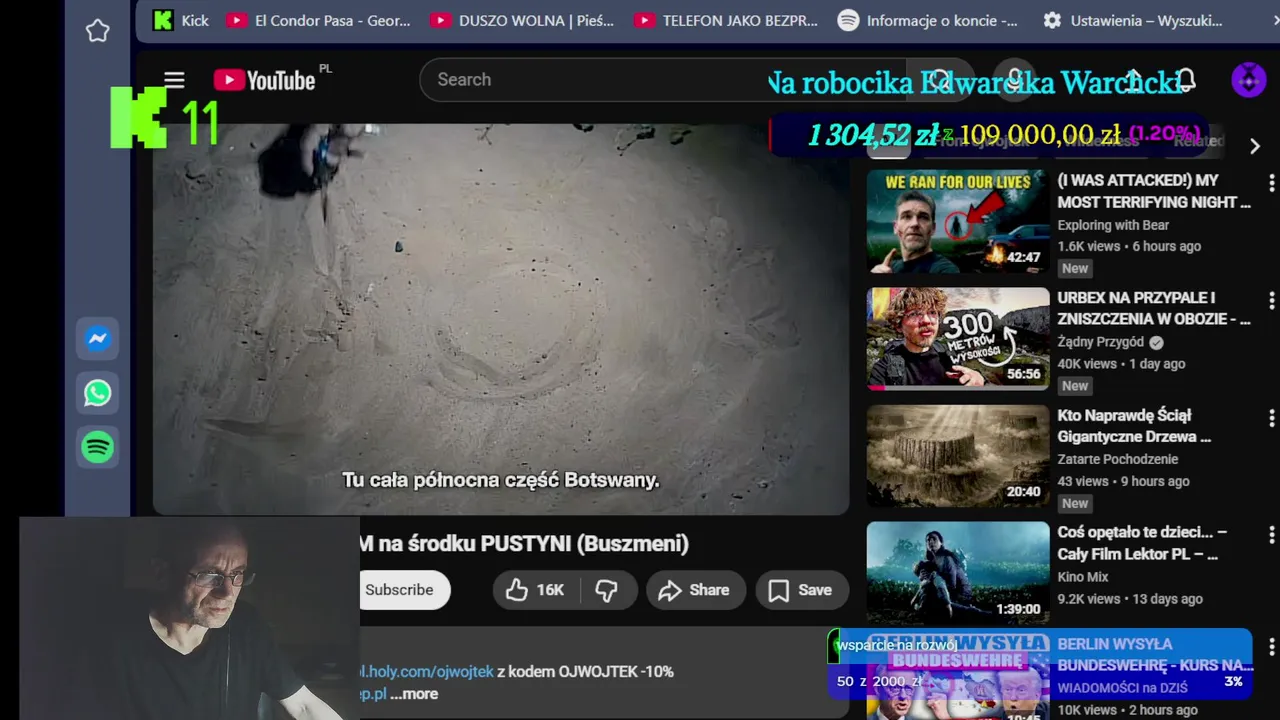This screenshot has width=1280, height=720.
Task: Click the webcam overlay feed
Action: 189,618
